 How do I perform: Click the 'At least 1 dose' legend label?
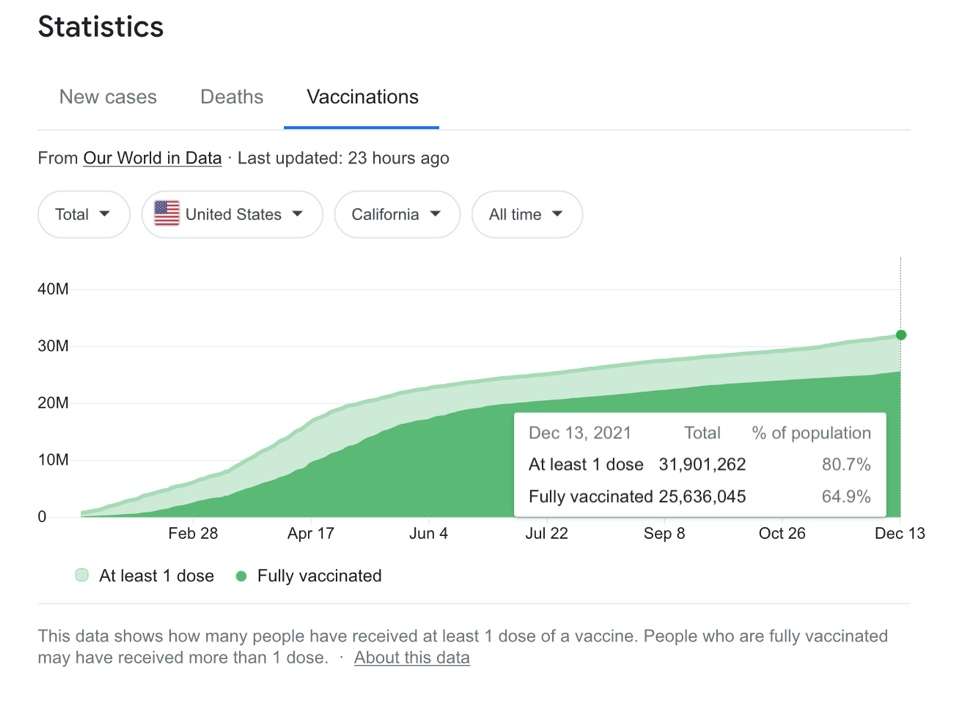(156, 576)
